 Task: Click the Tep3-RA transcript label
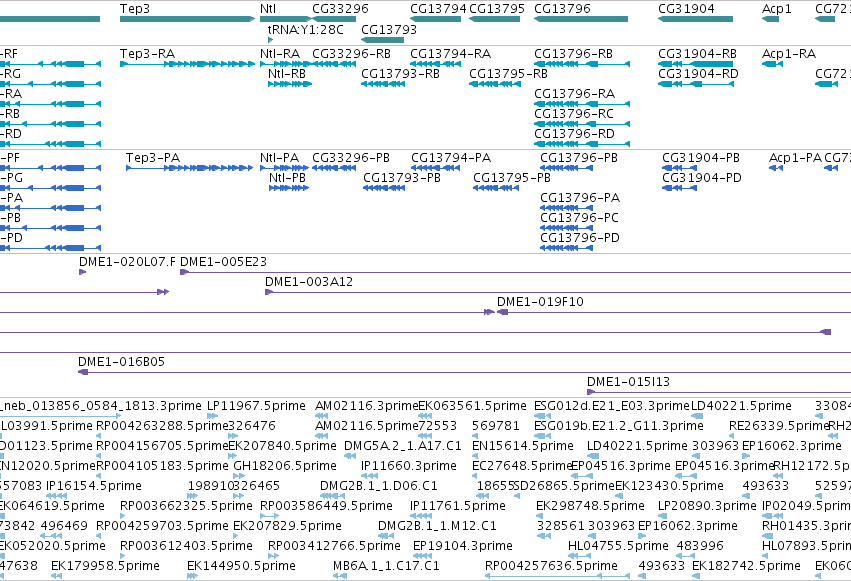coord(148,54)
